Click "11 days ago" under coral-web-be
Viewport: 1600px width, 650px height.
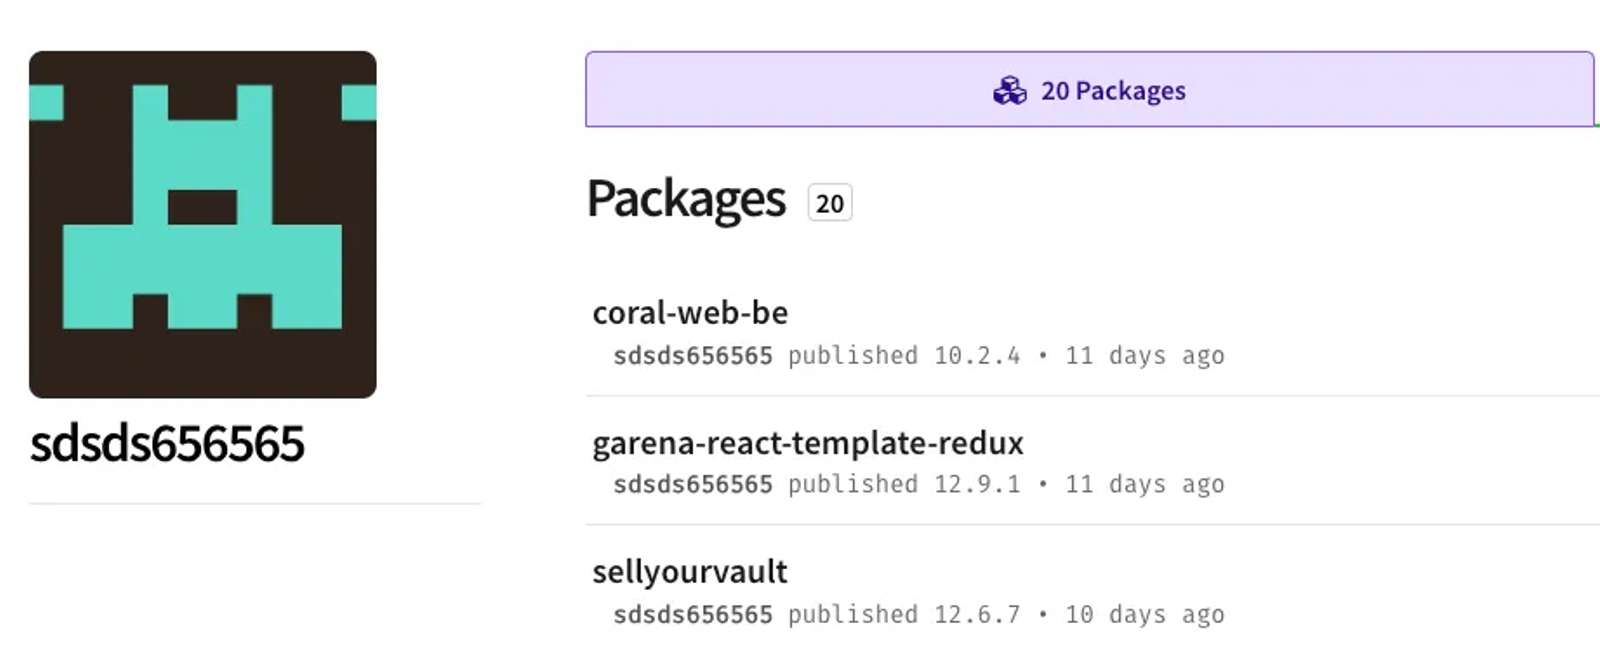pos(1144,356)
